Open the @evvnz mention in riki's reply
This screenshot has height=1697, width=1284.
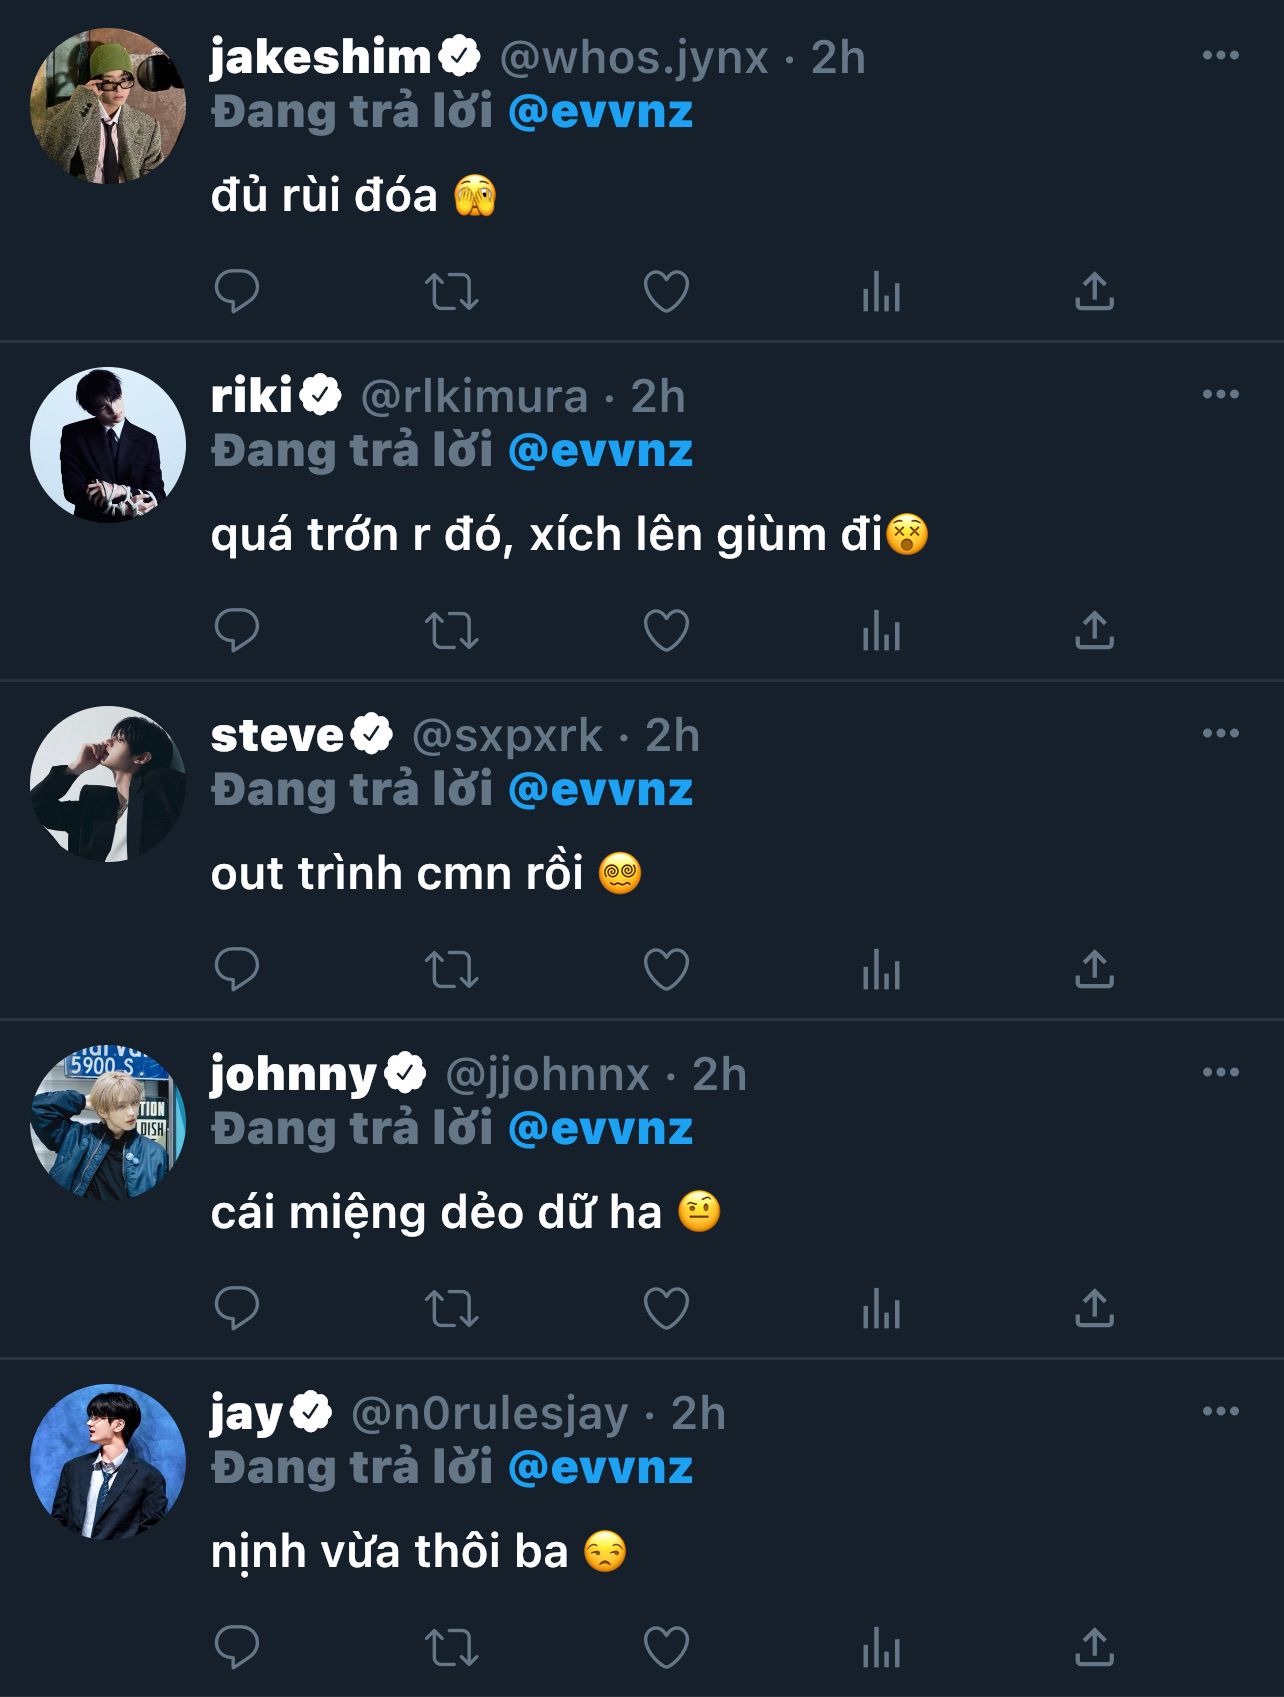coord(600,451)
